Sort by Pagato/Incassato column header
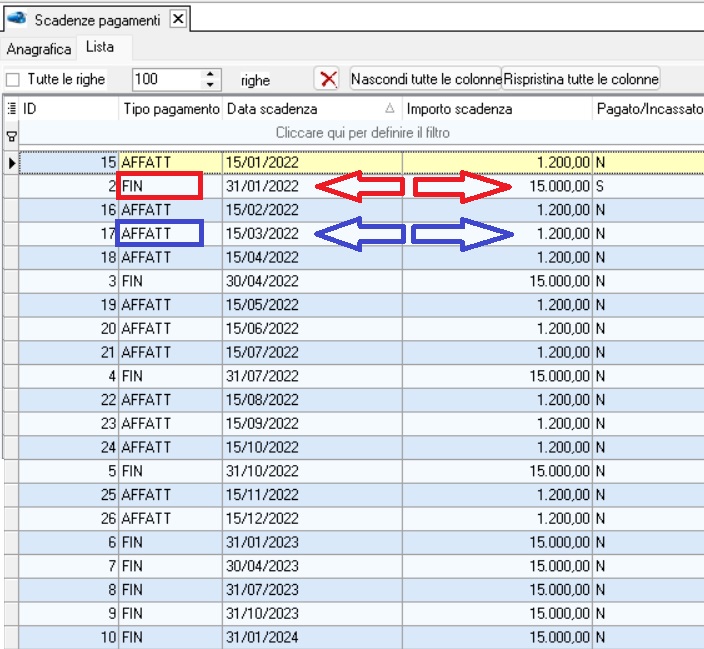Viewport: 704px width, 649px height. pos(649,109)
